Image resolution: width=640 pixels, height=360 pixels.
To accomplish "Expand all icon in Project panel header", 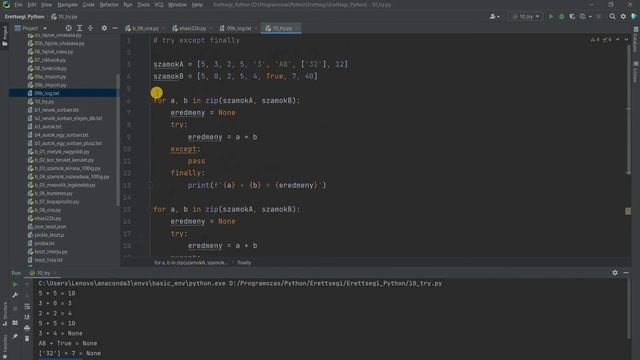I will point(80,28).
